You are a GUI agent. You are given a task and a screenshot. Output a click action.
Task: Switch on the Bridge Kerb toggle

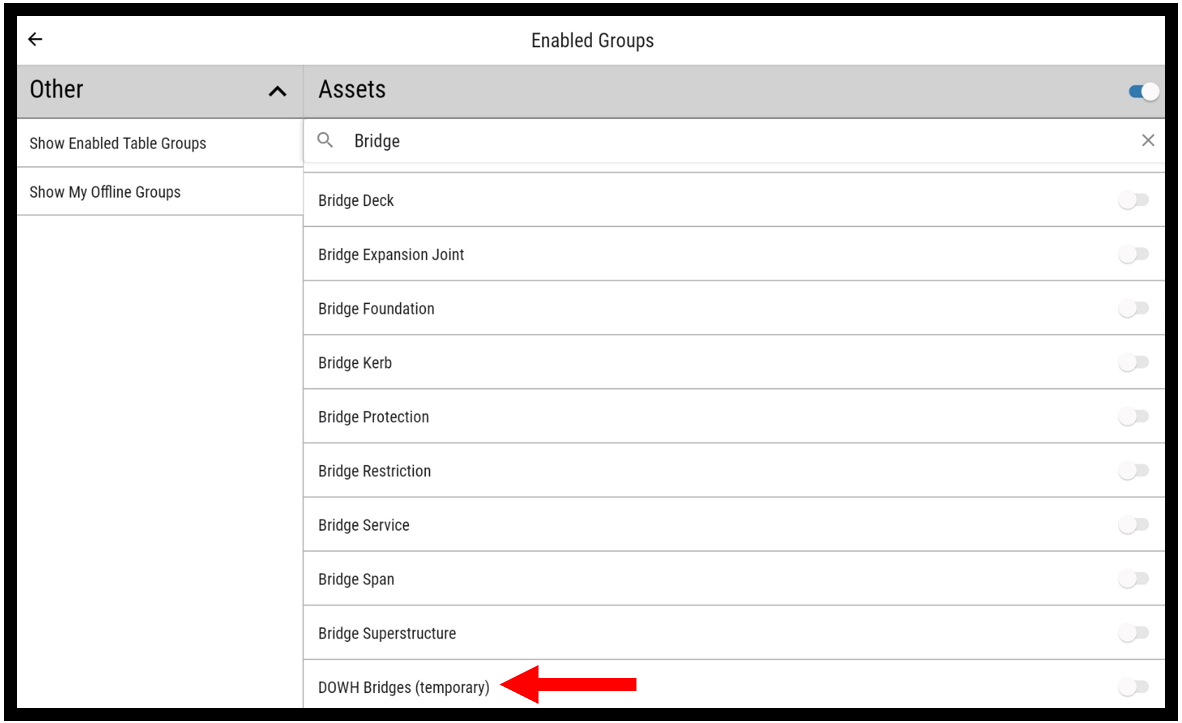pos(1133,363)
